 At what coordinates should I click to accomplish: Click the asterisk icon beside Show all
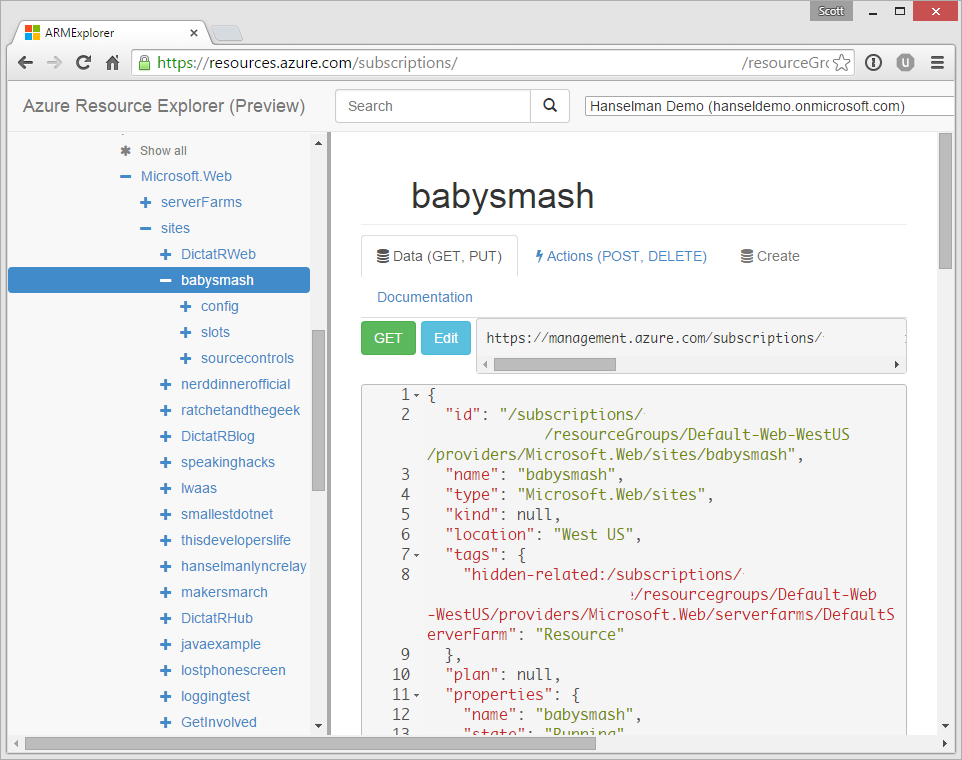(126, 151)
